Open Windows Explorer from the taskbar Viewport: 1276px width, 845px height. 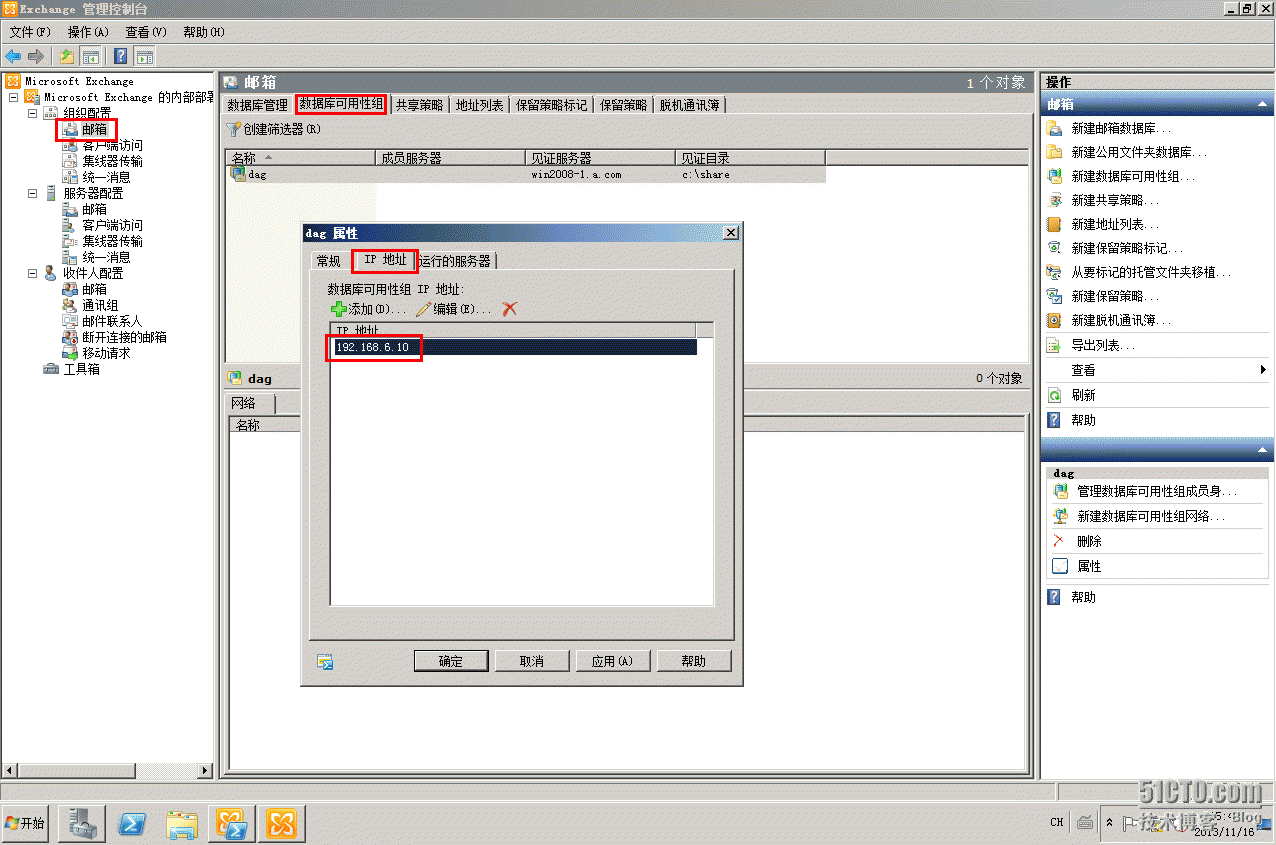click(x=182, y=824)
